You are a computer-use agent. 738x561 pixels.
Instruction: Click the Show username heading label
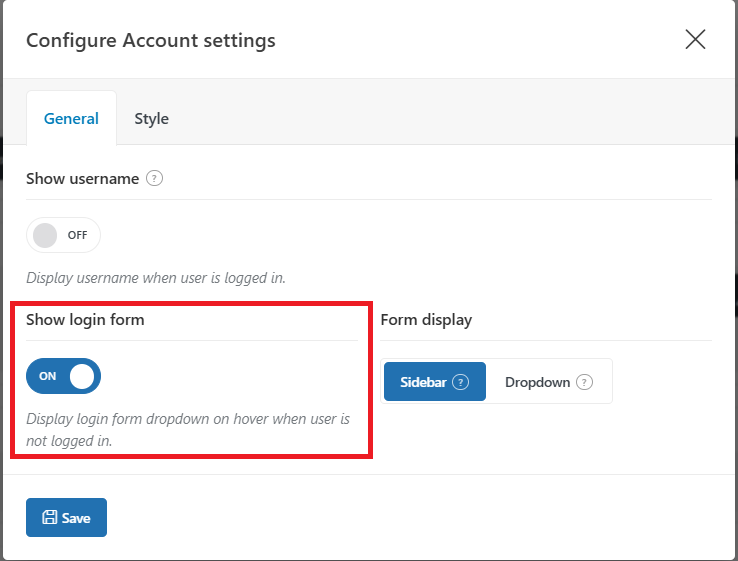click(82, 179)
